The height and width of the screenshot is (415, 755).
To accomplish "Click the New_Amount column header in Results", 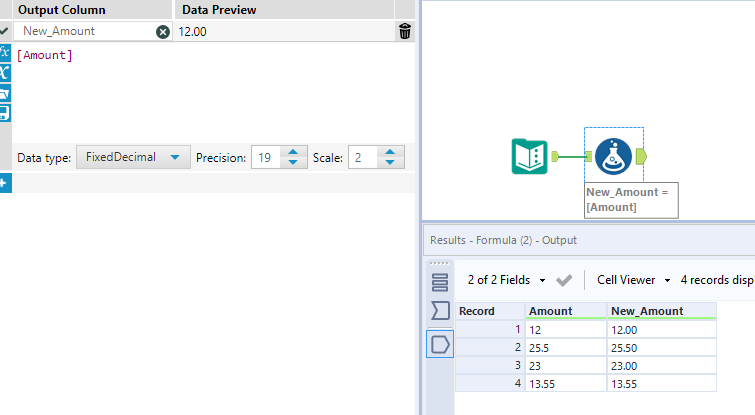I will (x=662, y=311).
